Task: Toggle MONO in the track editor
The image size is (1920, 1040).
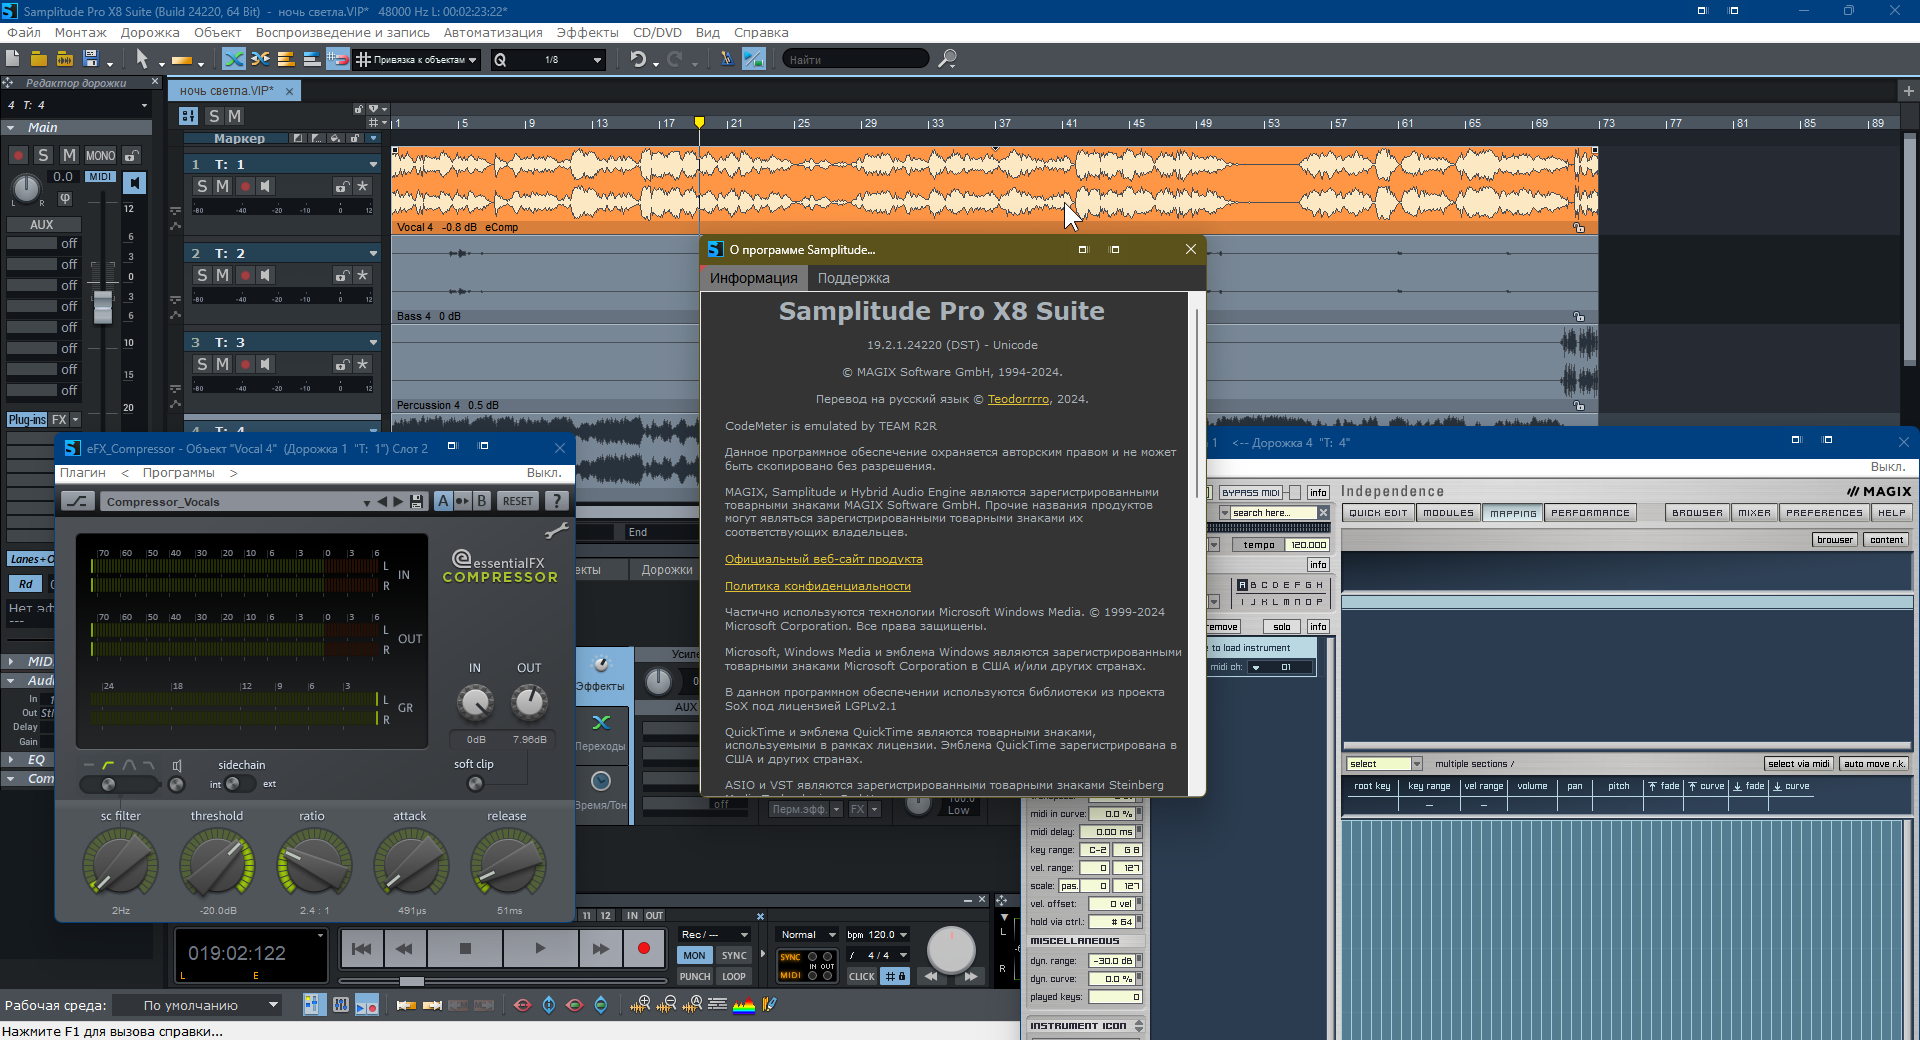Action: tap(100, 155)
